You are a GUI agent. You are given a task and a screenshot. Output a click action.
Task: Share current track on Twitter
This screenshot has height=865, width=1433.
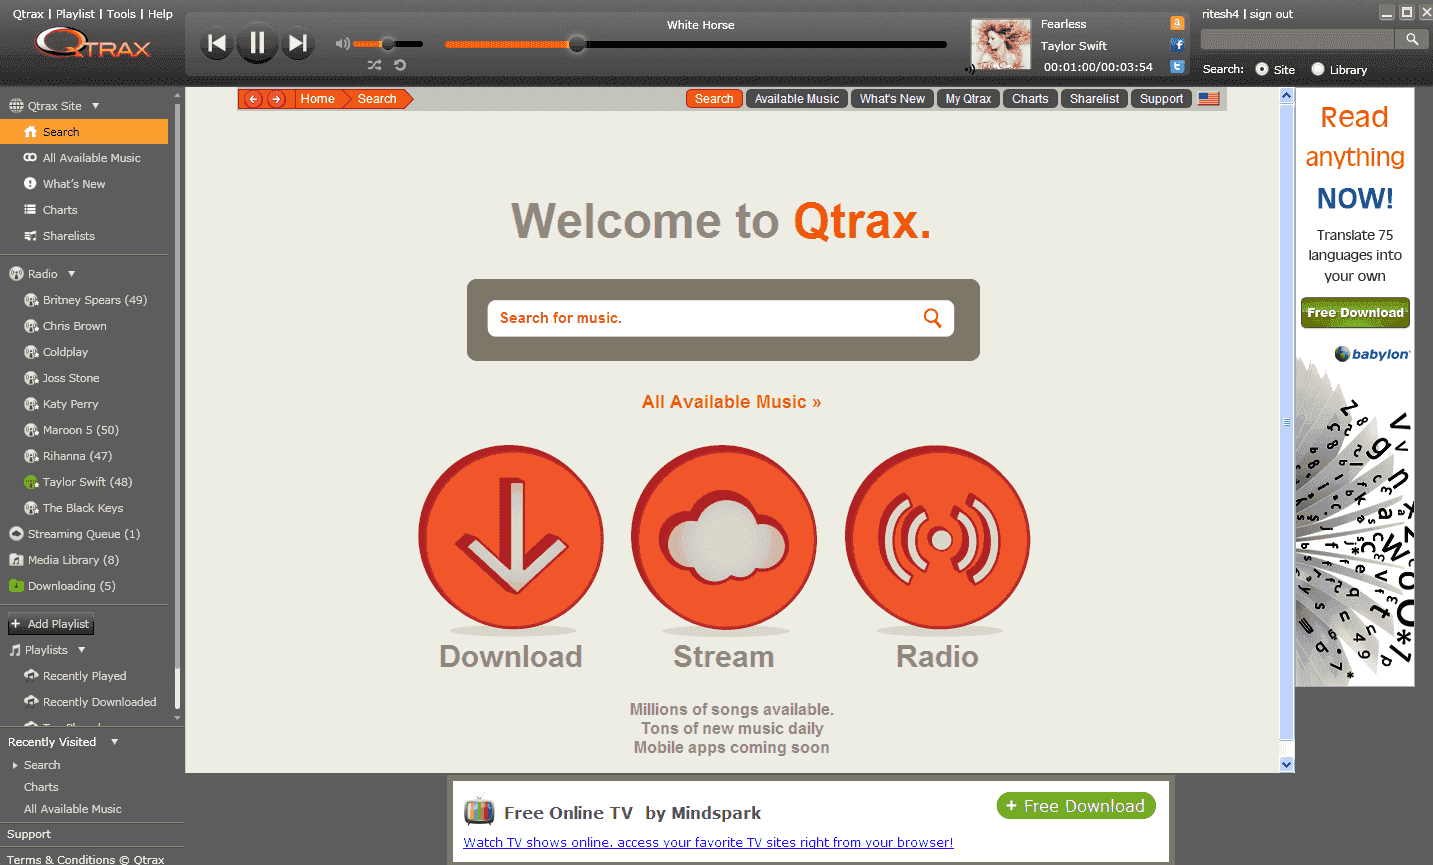(1177, 66)
